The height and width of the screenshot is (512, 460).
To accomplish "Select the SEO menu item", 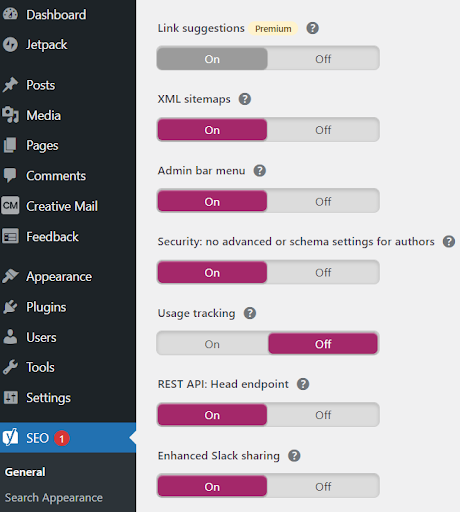I will [x=68, y=438].
